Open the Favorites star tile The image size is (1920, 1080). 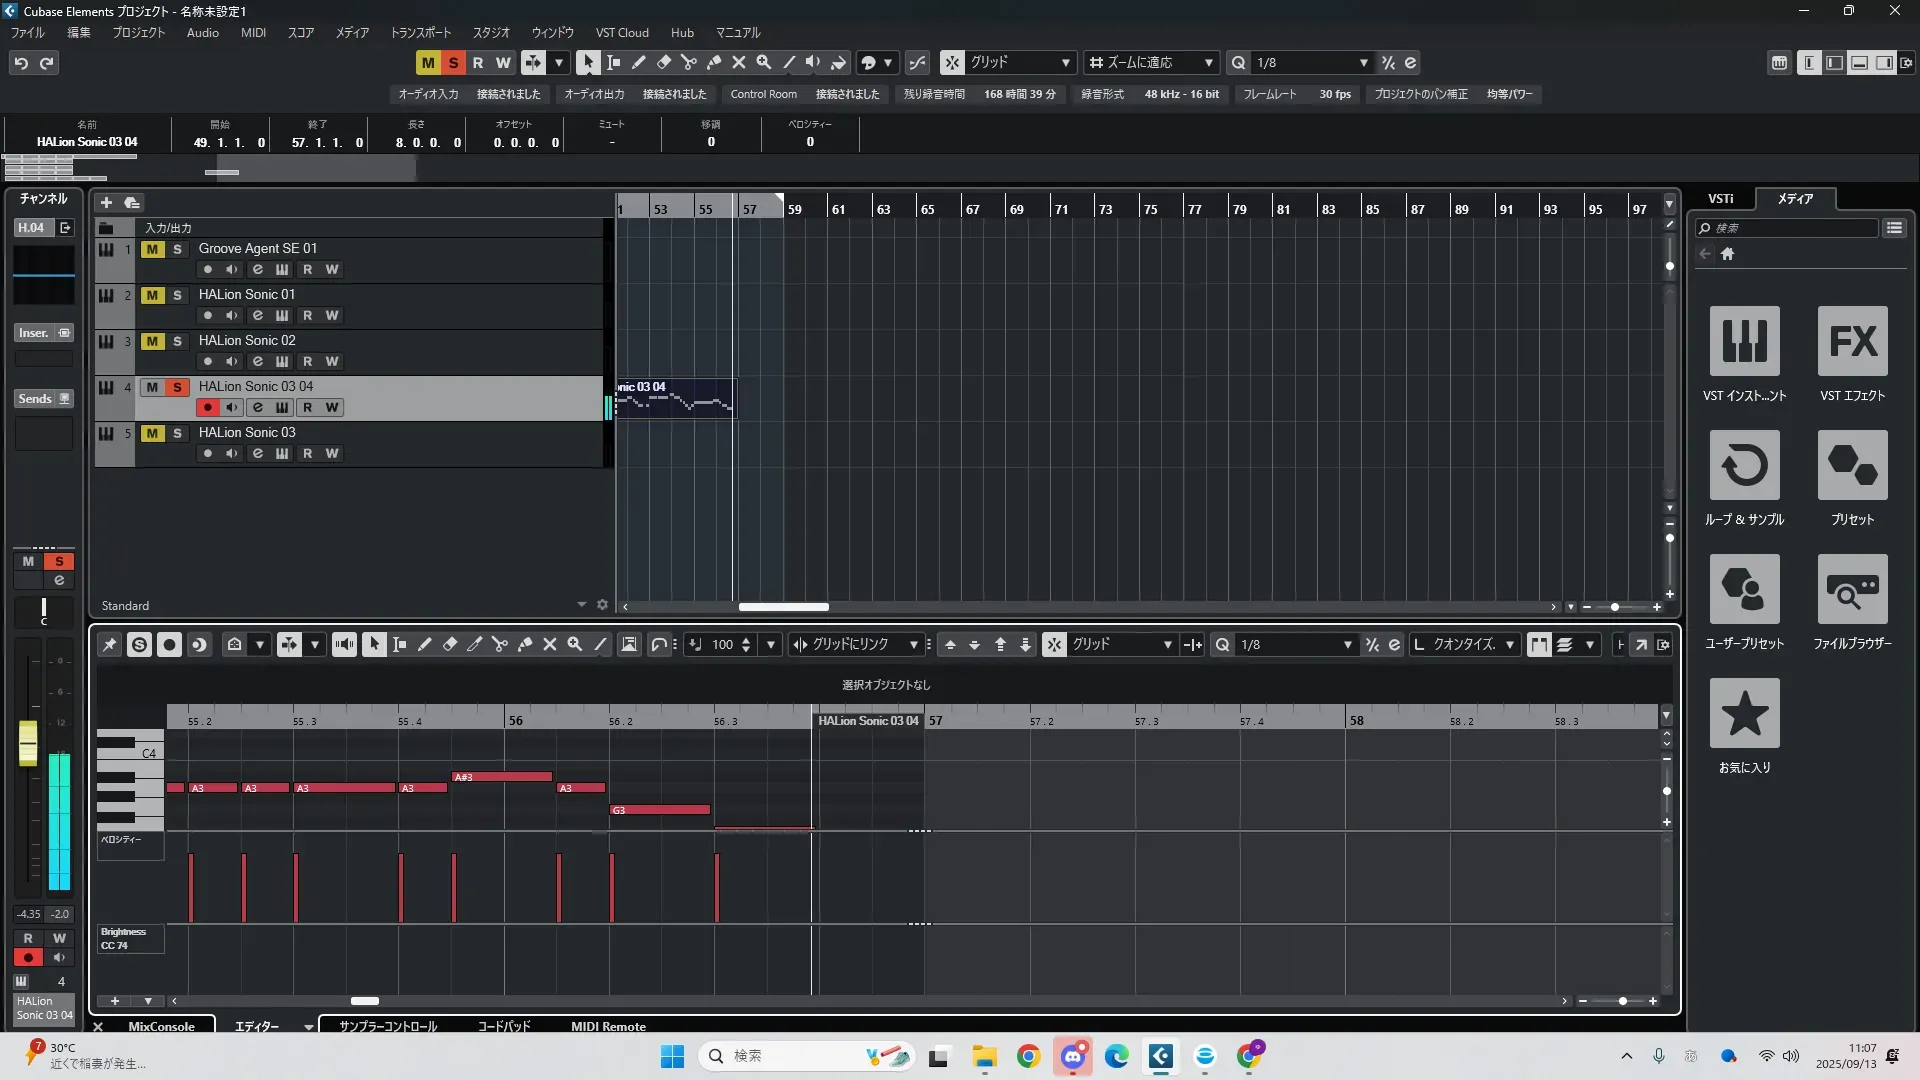(1744, 713)
